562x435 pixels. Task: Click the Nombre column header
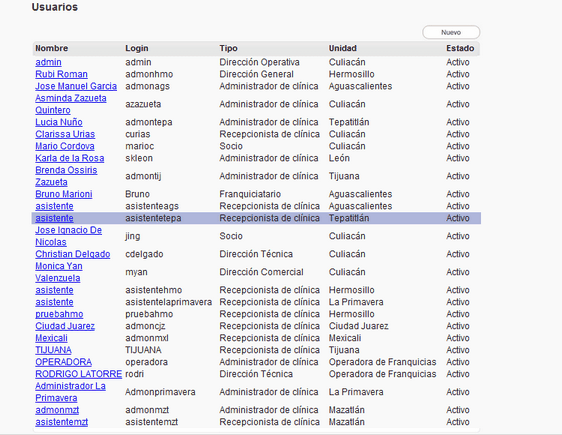(x=52, y=48)
